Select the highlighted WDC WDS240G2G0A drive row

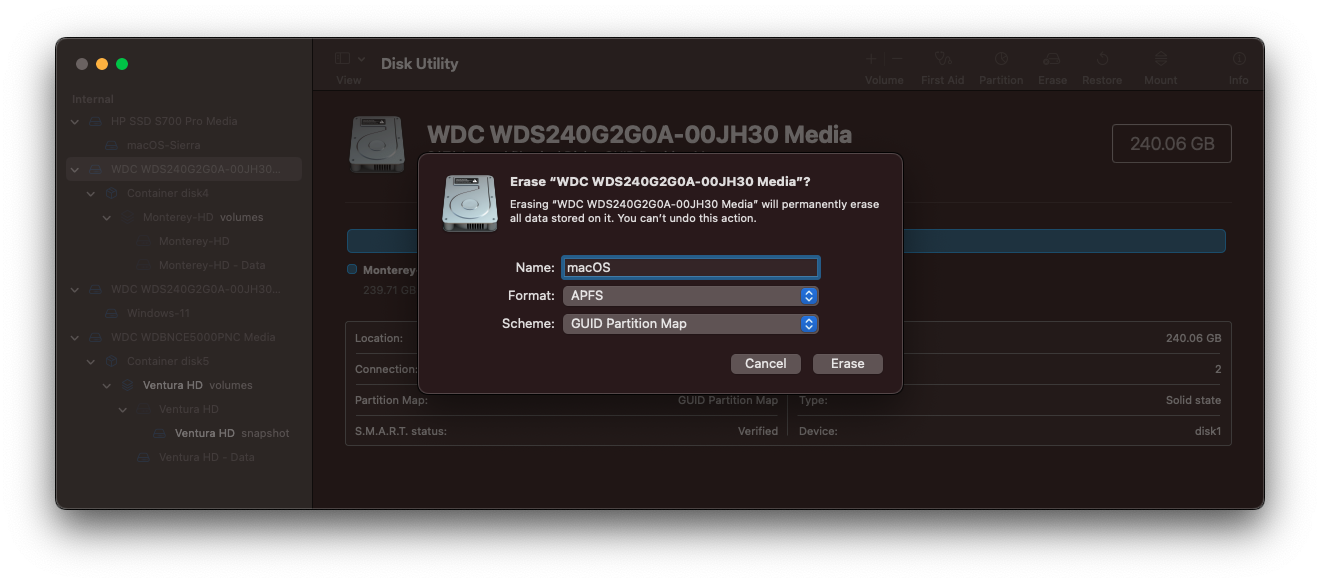click(184, 169)
